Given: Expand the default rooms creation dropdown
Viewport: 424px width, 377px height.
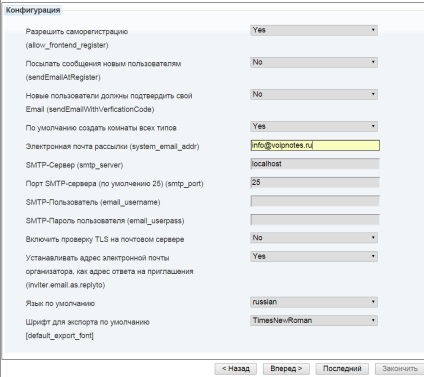Looking at the screenshot, I should [314, 126].
